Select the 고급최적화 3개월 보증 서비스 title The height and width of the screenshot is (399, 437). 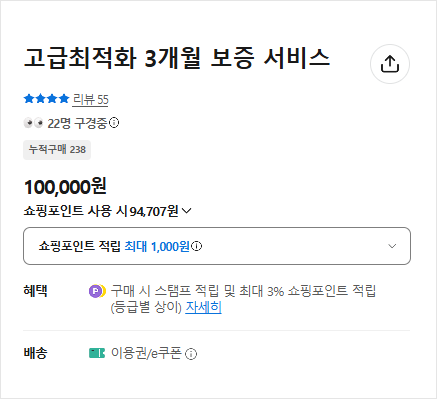[177, 58]
